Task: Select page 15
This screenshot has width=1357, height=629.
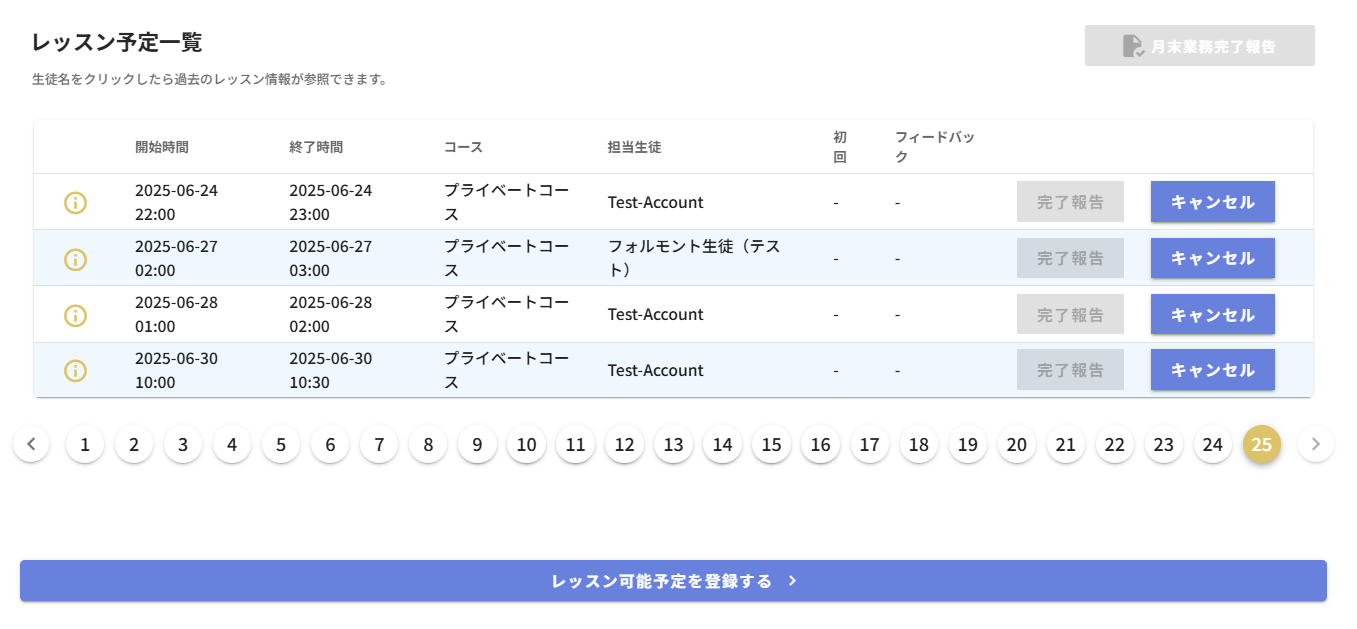Action: click(x=771, y=444)
